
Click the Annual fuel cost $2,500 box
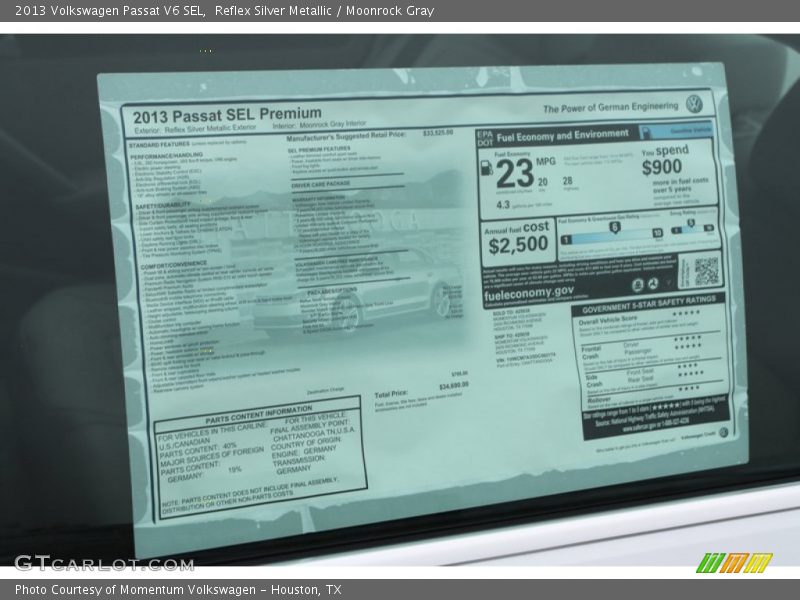[516, 238]
